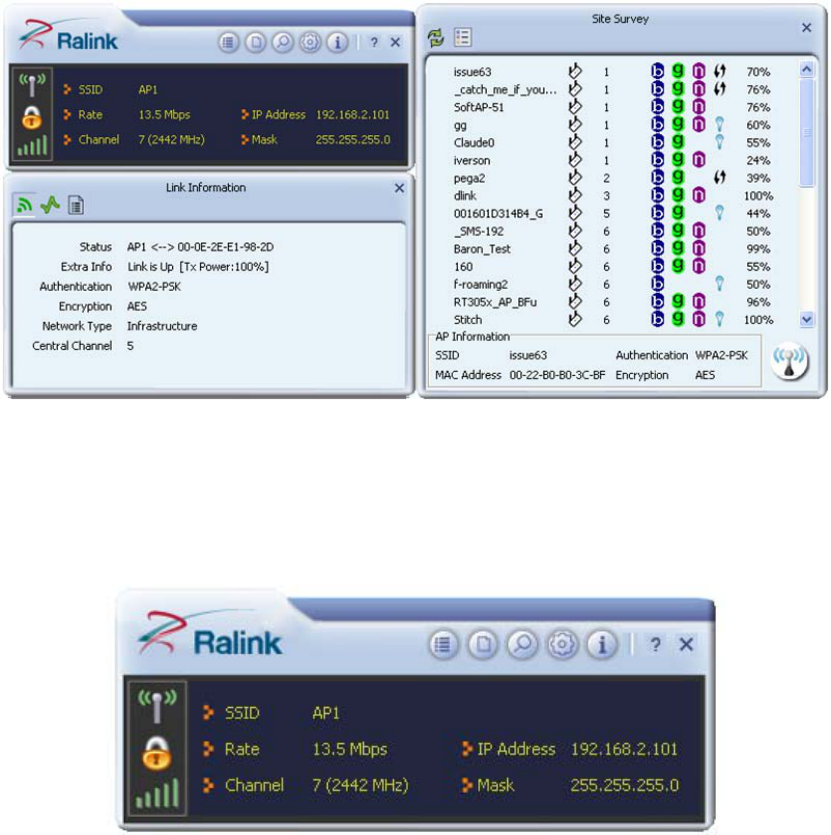Click Rate 13.5 Mbps in larger Ralink panel
The height and width of the screenshot is (835, 831).
tap(349, 749)
